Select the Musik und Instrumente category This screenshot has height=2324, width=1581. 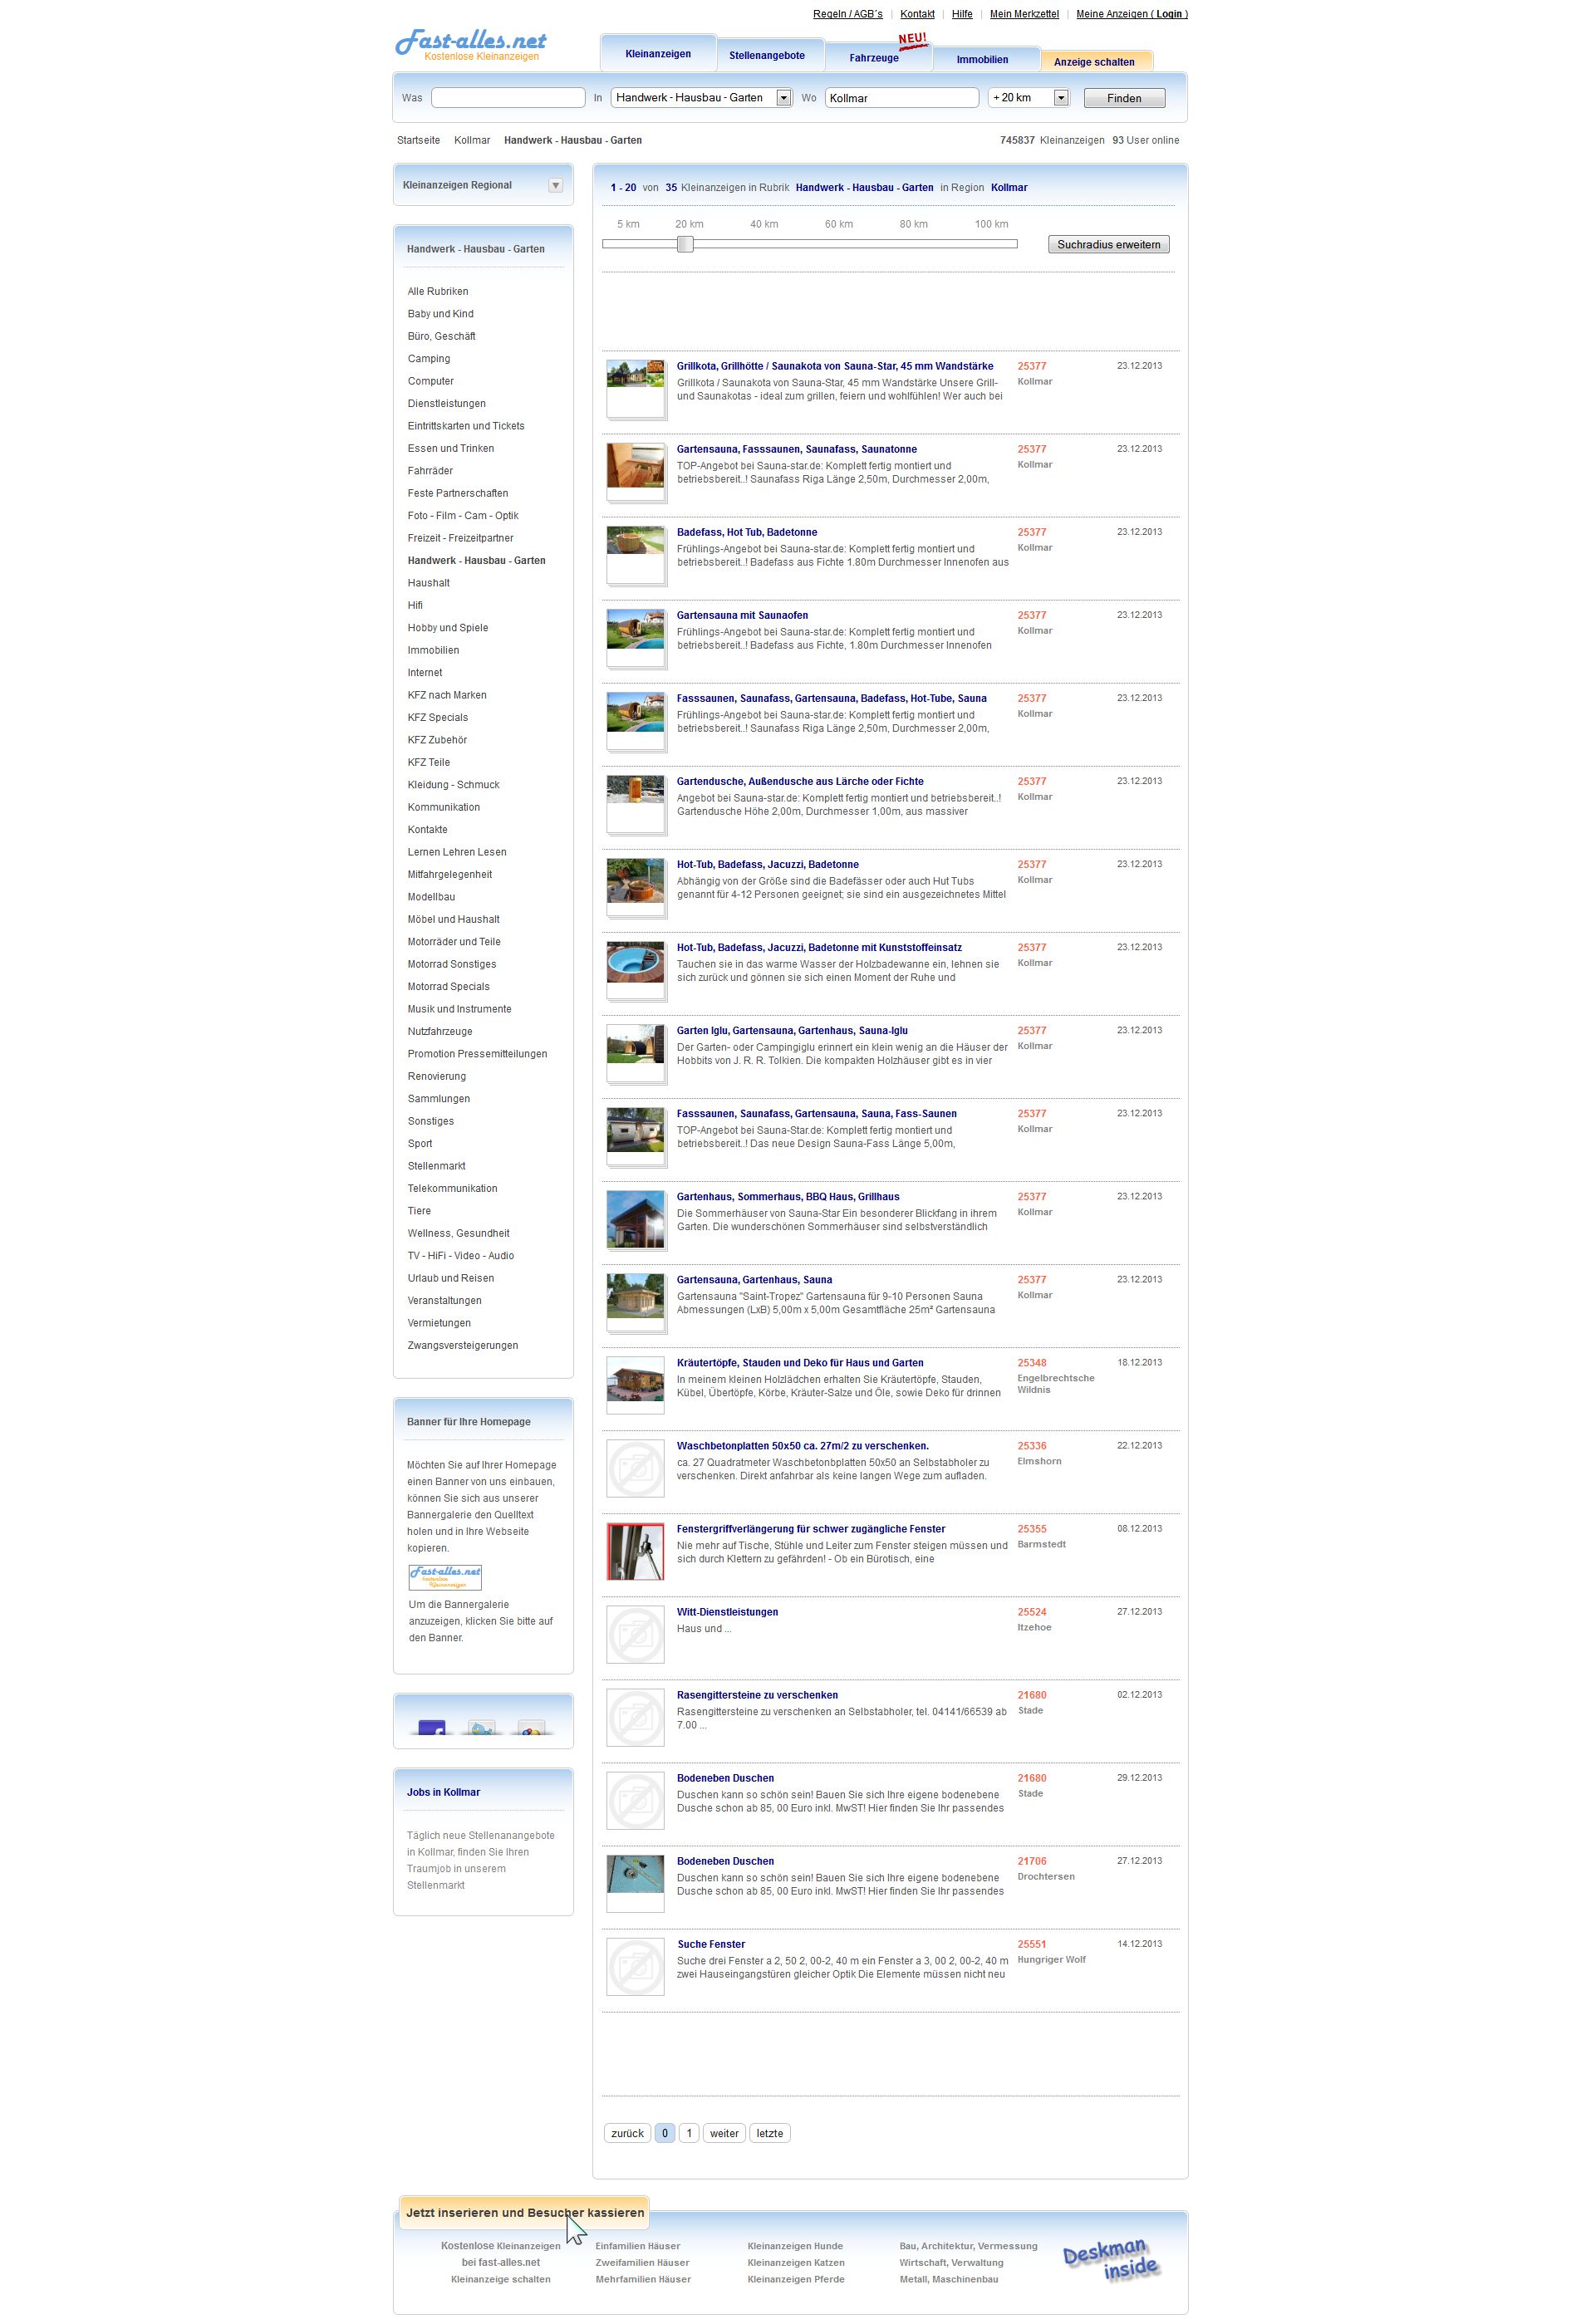[x=459, y=1009]
